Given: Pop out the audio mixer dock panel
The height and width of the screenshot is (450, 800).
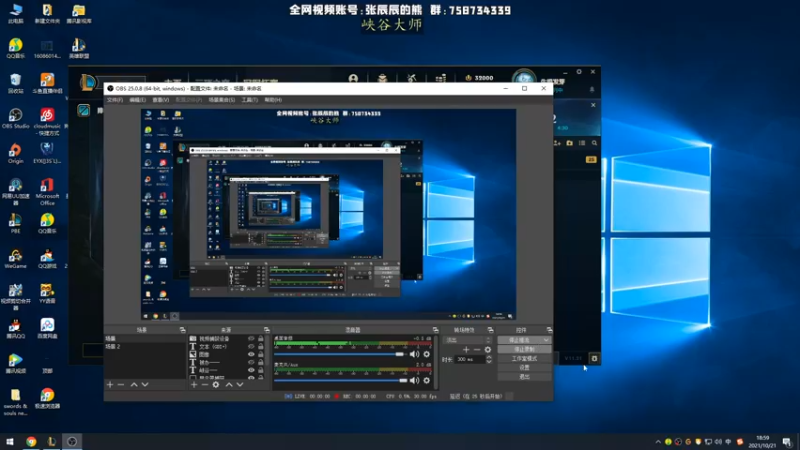Looking at the screenshot, I should pyautogui.click(x=435, y=330).
